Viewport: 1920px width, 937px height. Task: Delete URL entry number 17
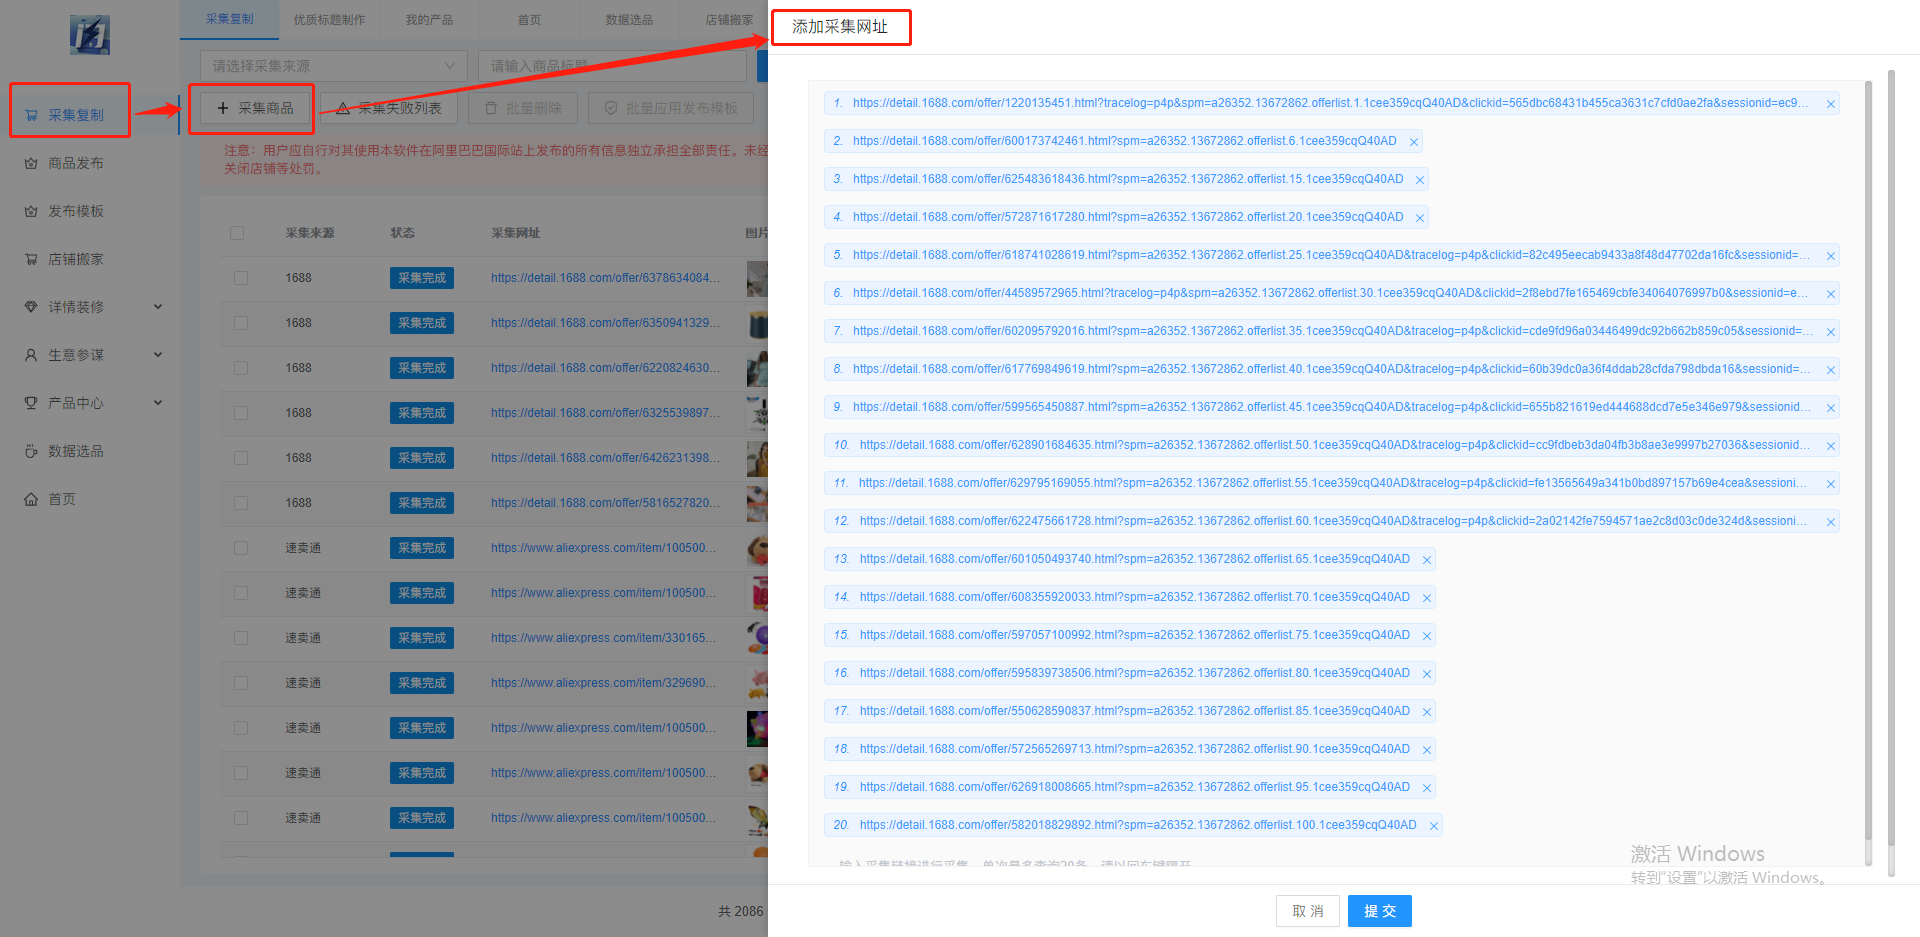[x=1426, y=712]
